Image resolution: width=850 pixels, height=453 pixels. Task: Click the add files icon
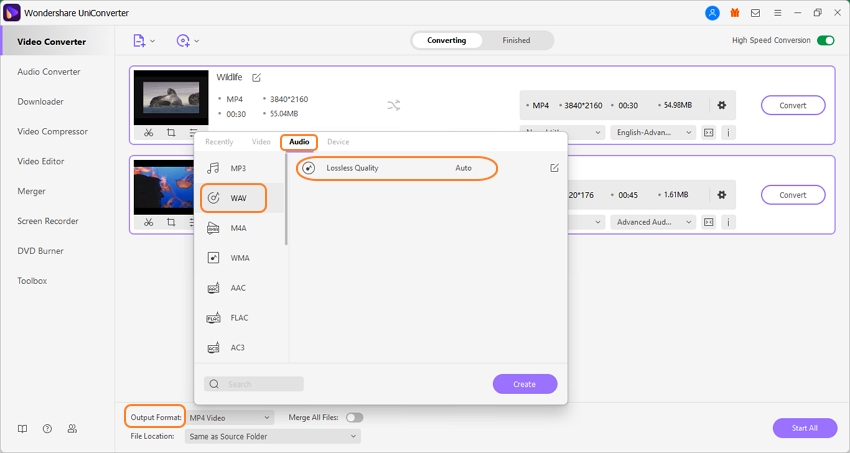[140, 41]
